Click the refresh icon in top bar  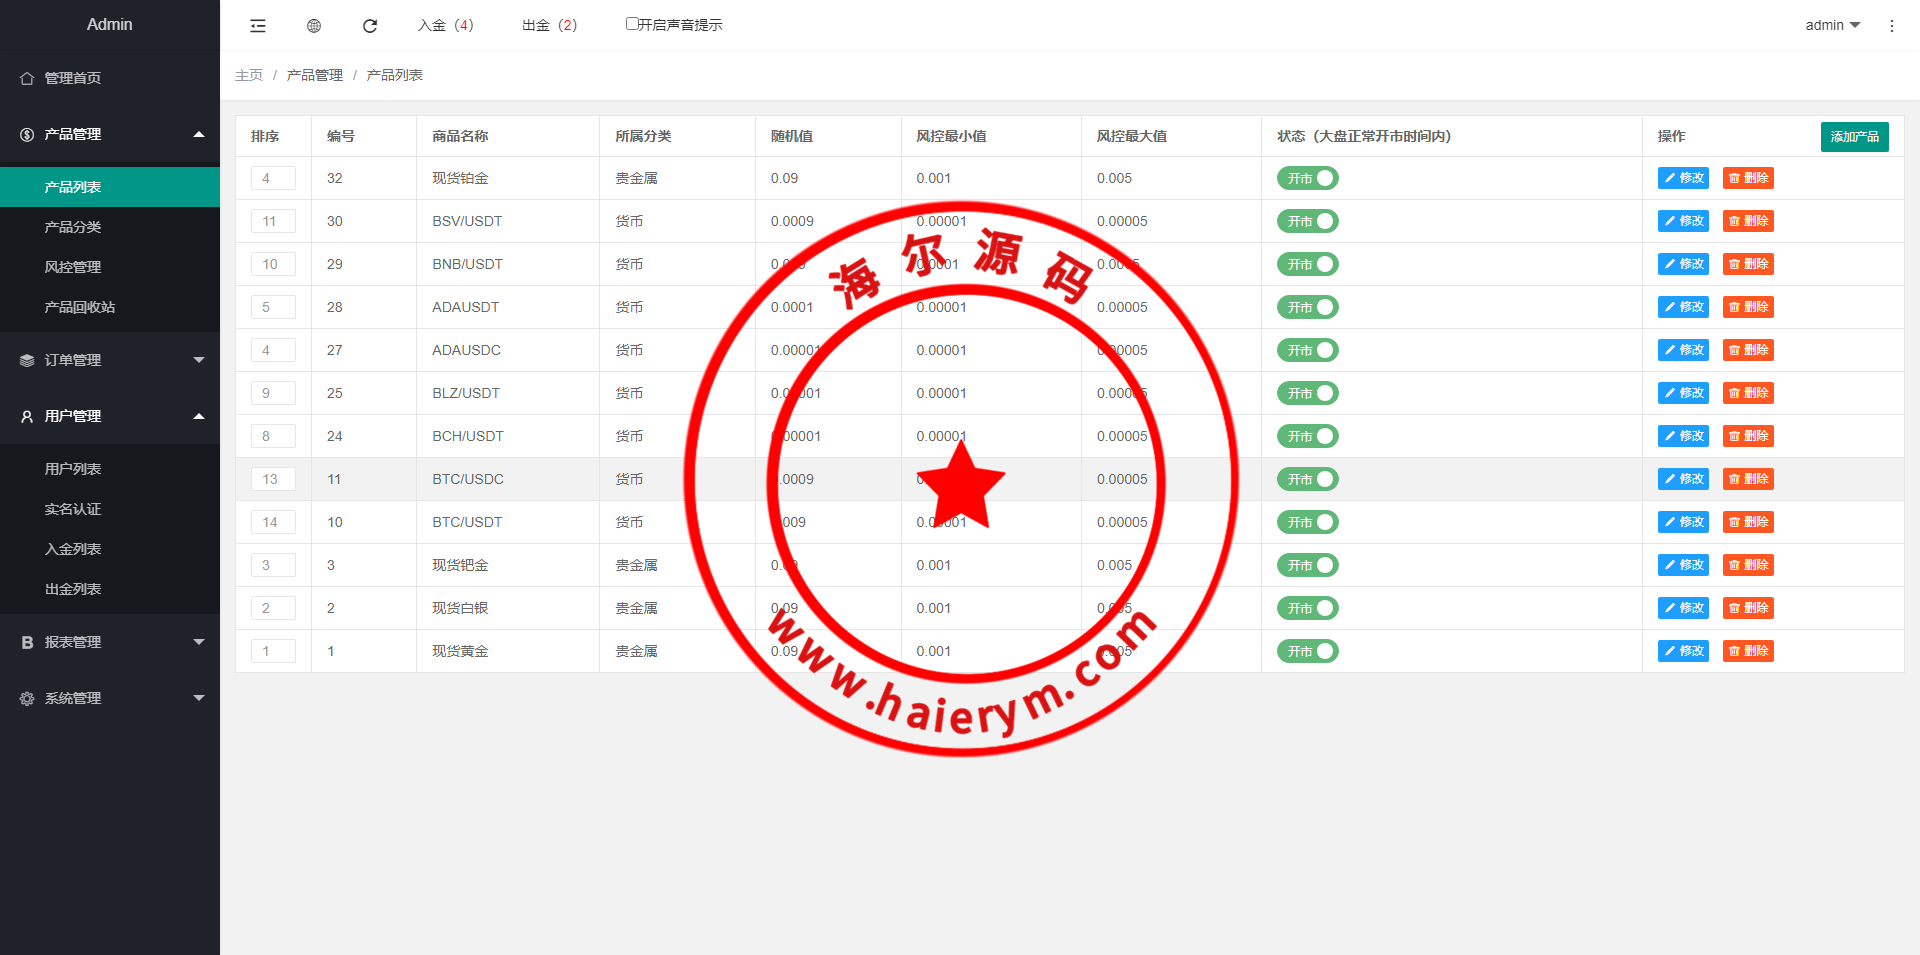(x=370, y=26)
